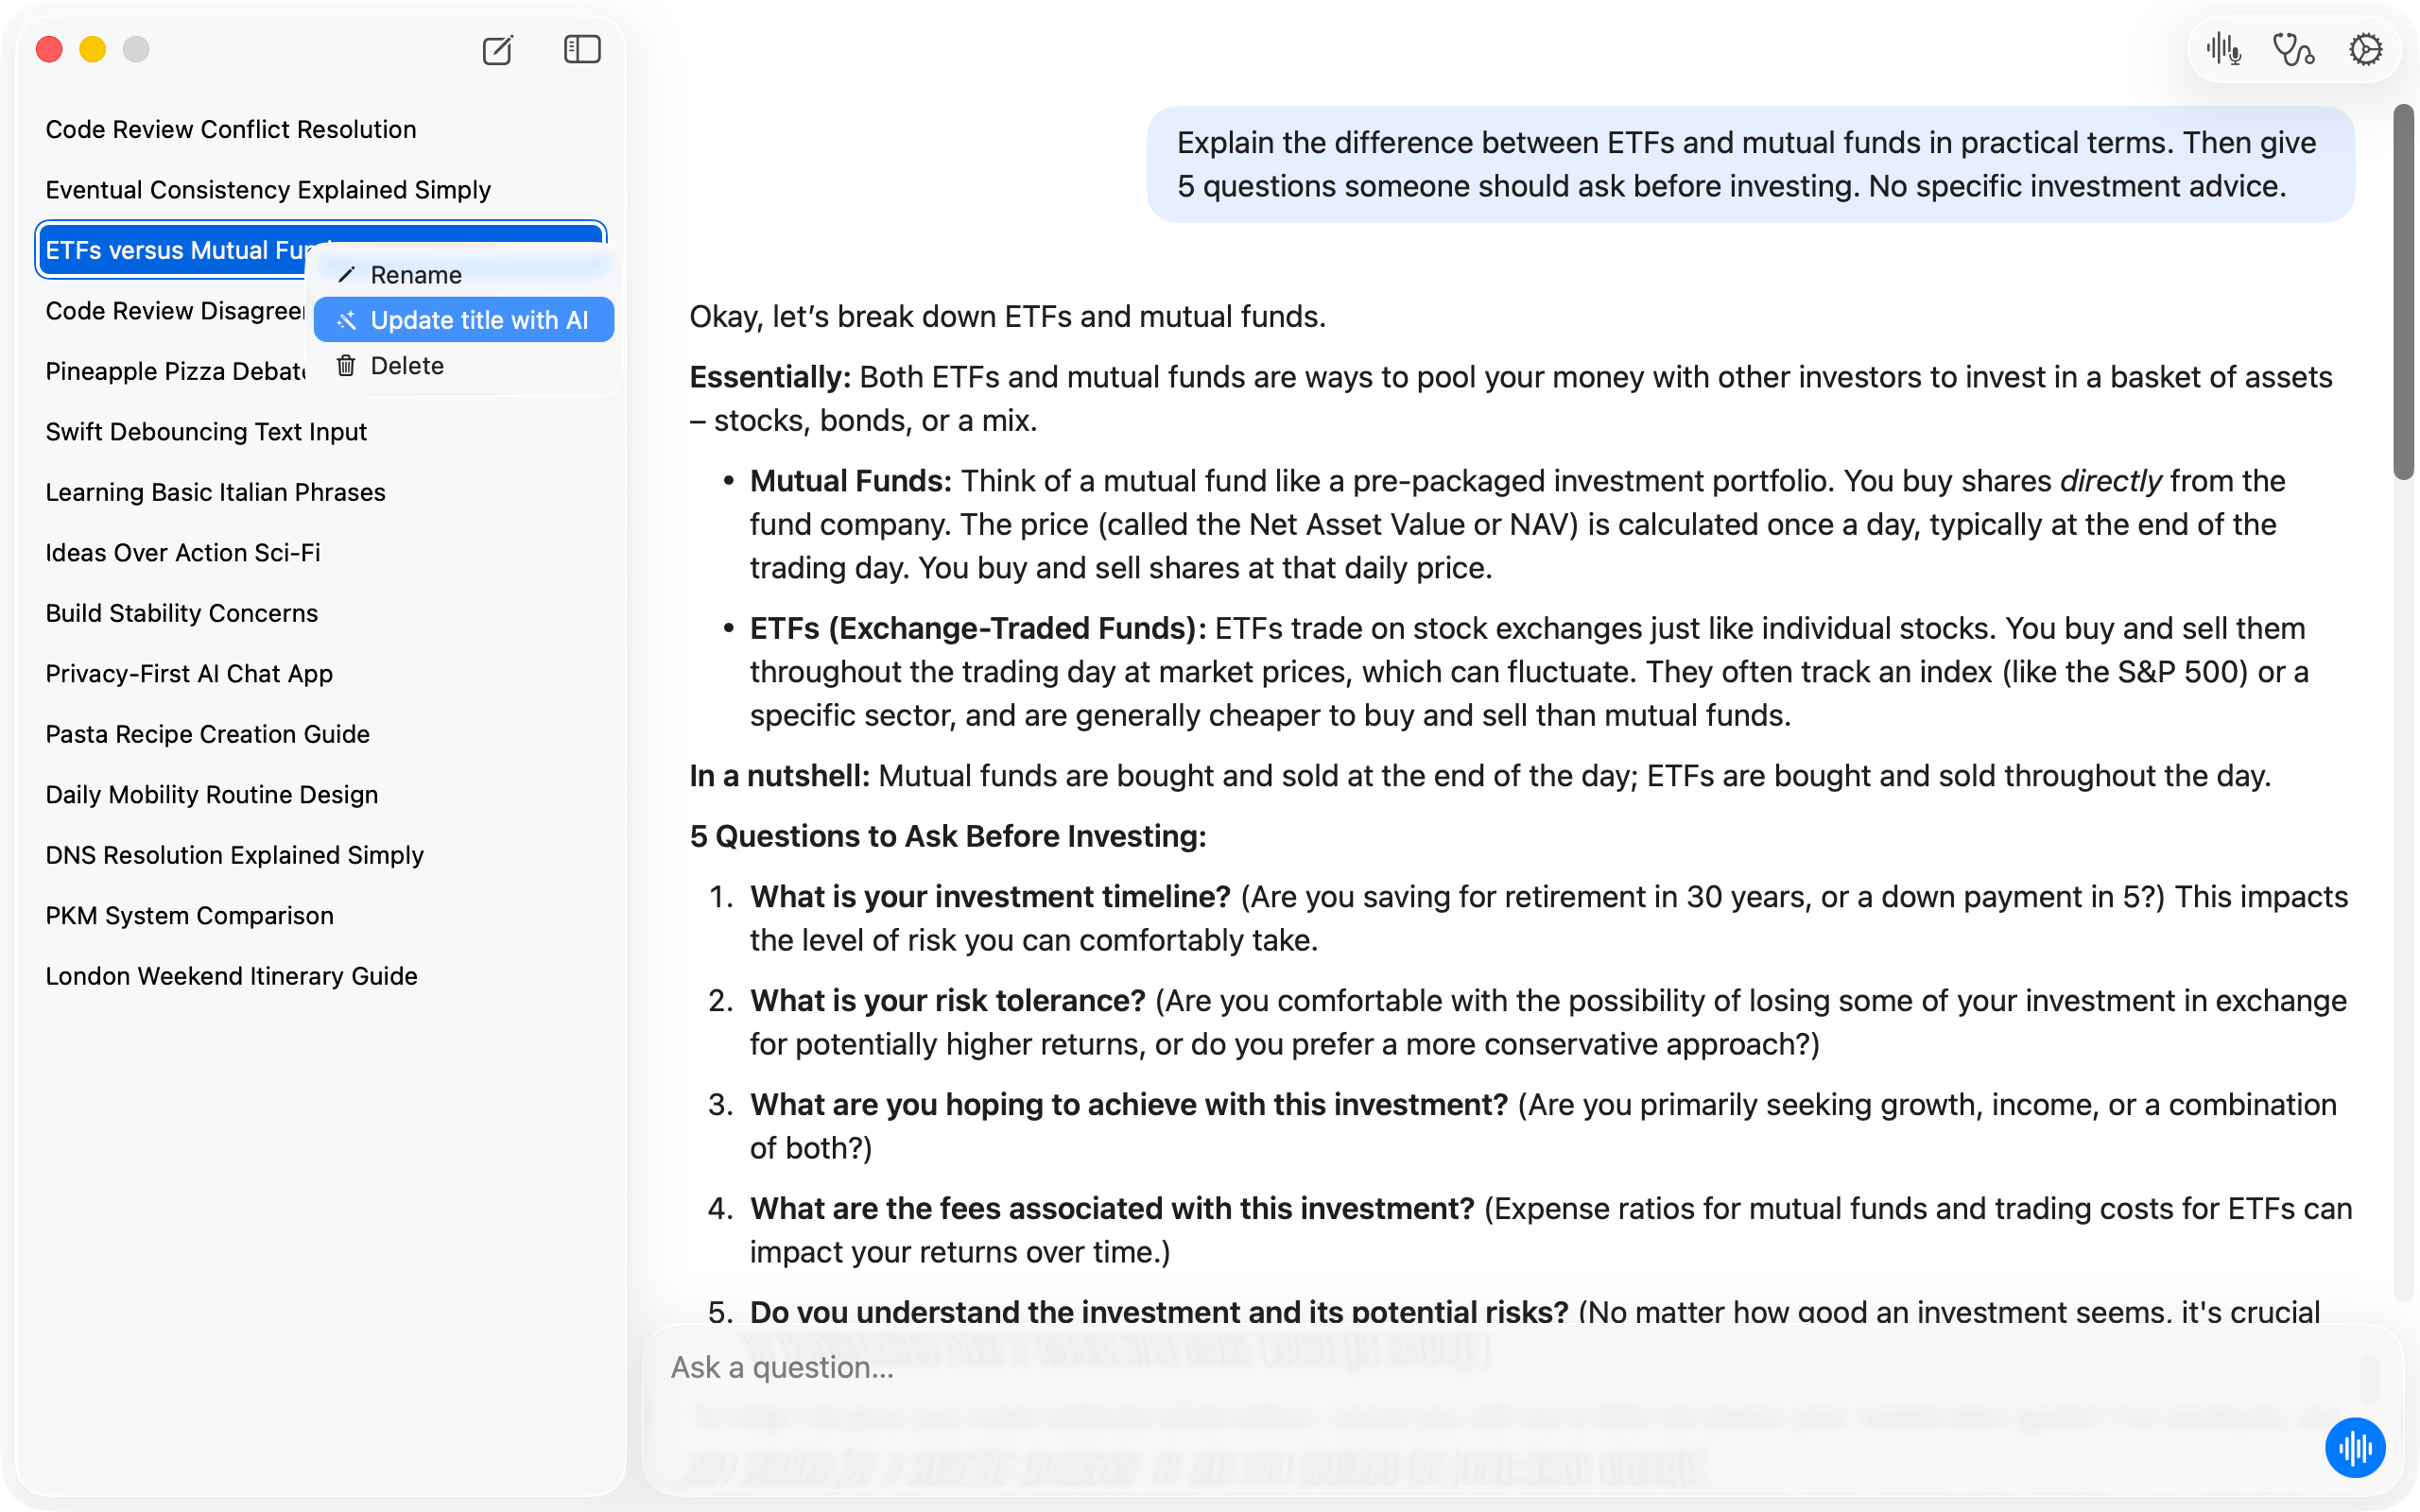Click the sparkle wand icon in menu

pyautogui.click(x=346, y=320)
